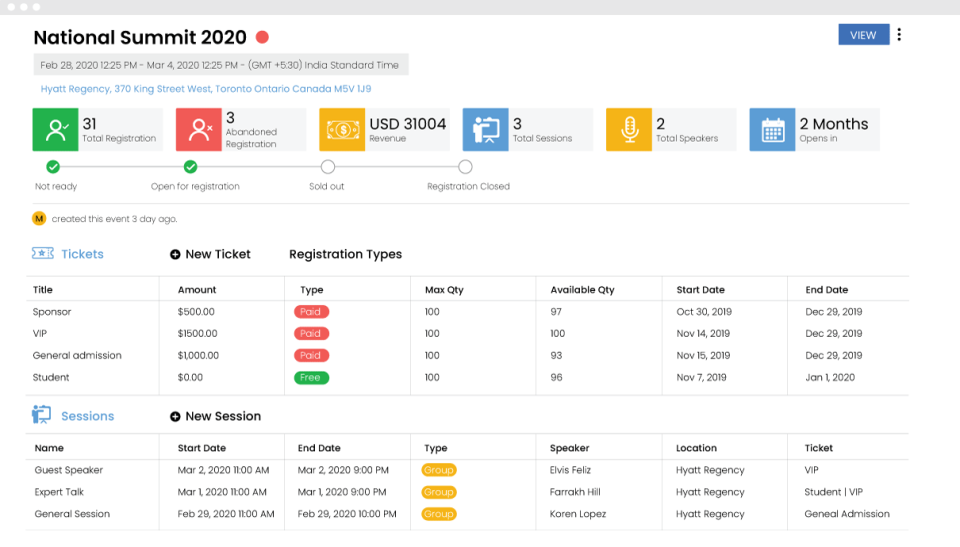
Task: Click the Paid badge for Sponsor ticket
Action: pos(311,312)
